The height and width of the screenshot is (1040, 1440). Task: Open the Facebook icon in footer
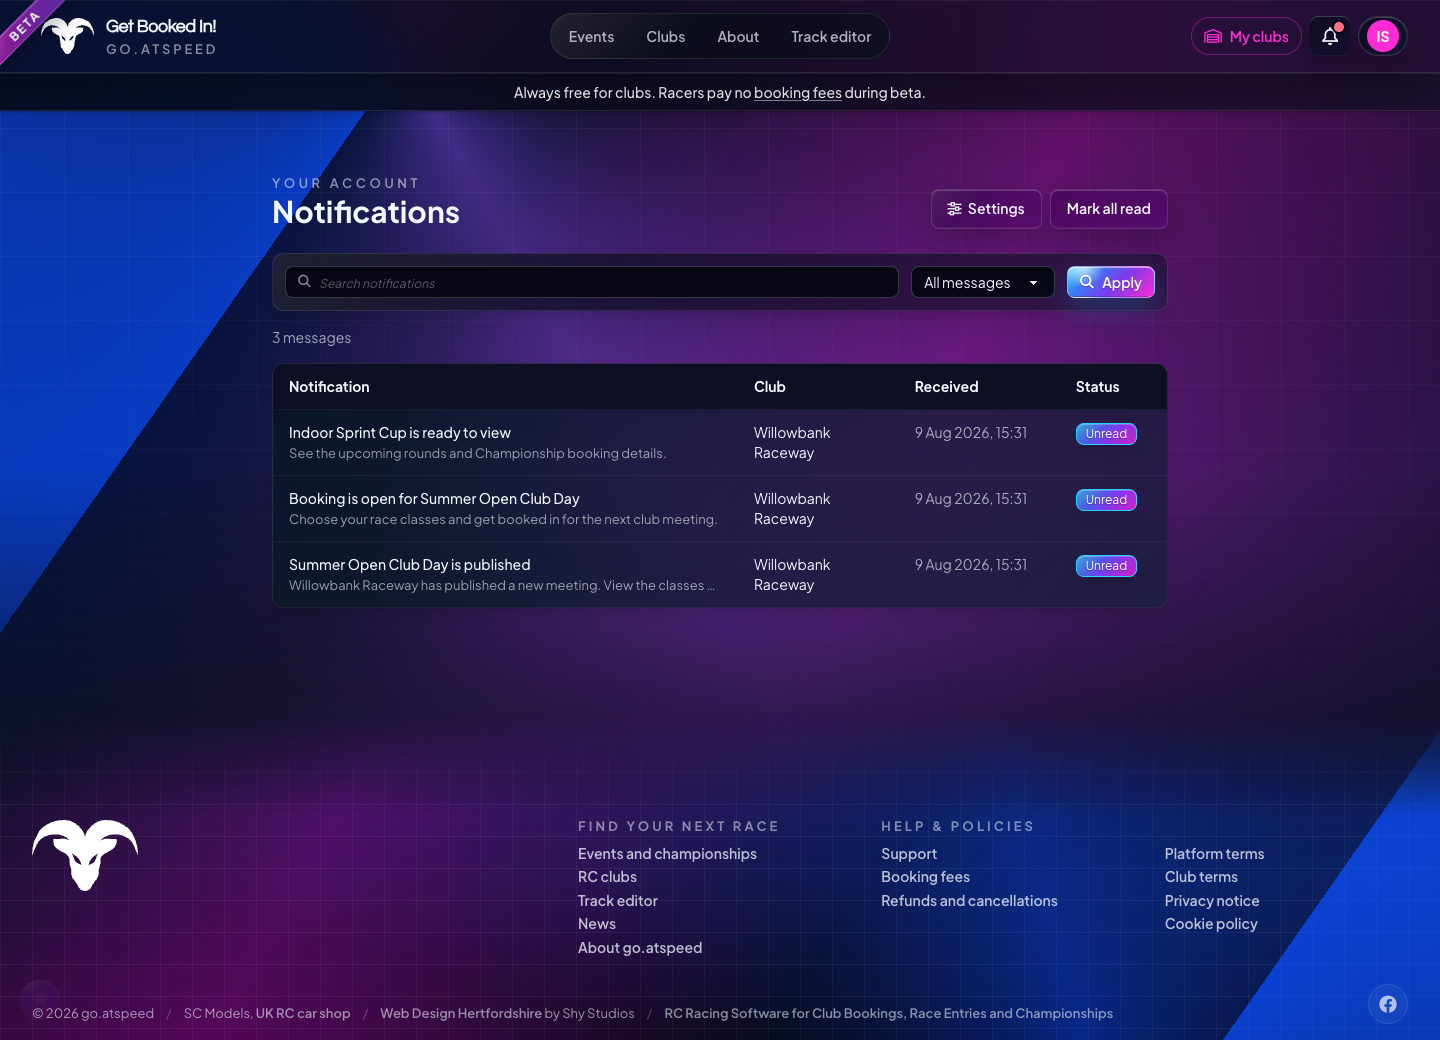tap(1388, 1004)
